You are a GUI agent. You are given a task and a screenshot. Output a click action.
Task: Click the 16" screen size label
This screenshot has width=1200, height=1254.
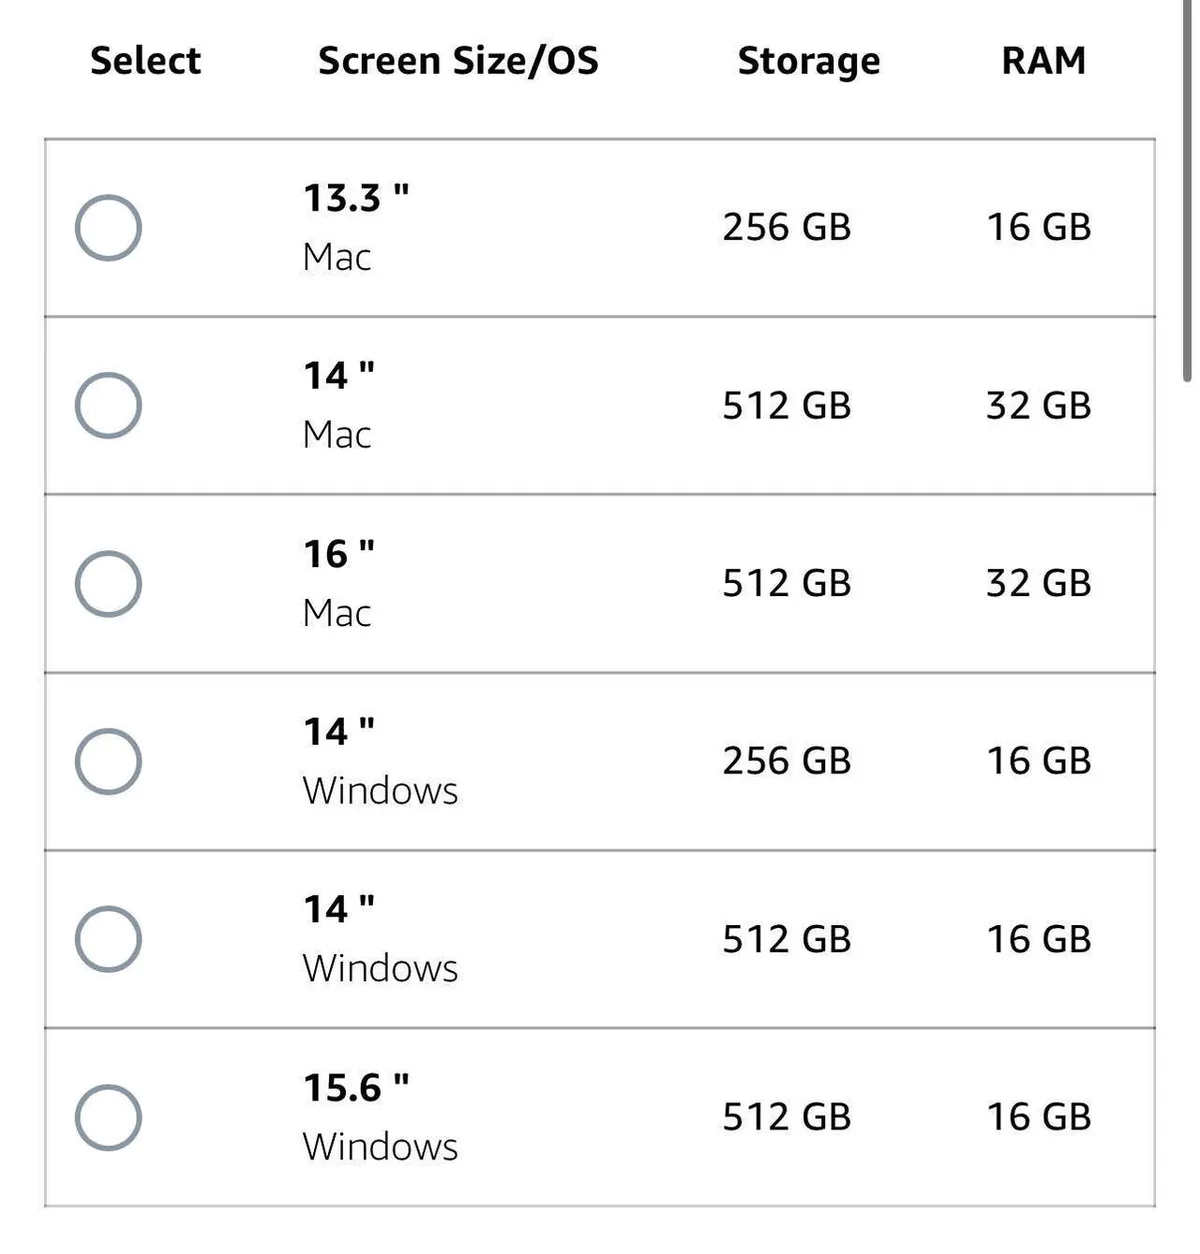(339, 554)
